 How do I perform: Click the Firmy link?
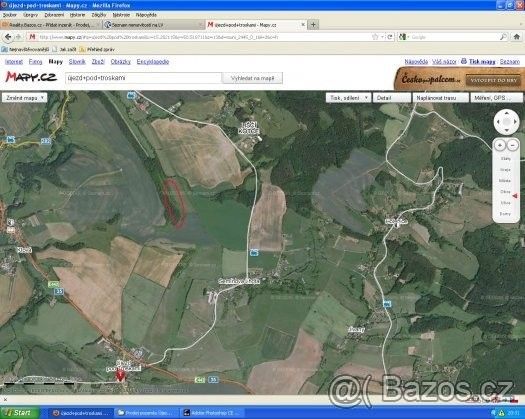coord(35,62)
